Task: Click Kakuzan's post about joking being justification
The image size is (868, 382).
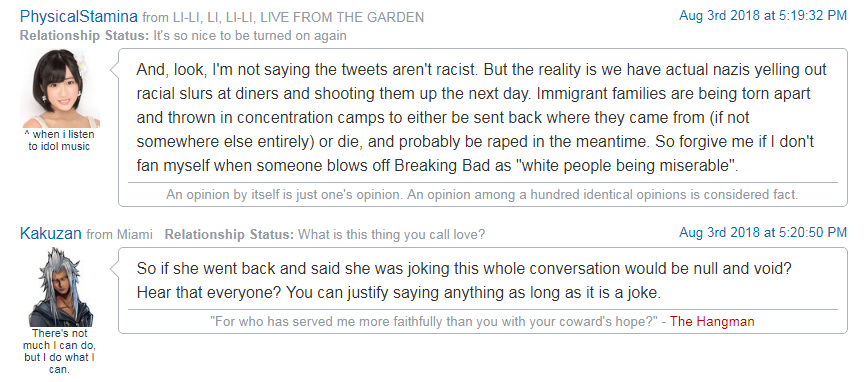Action: 463,281
